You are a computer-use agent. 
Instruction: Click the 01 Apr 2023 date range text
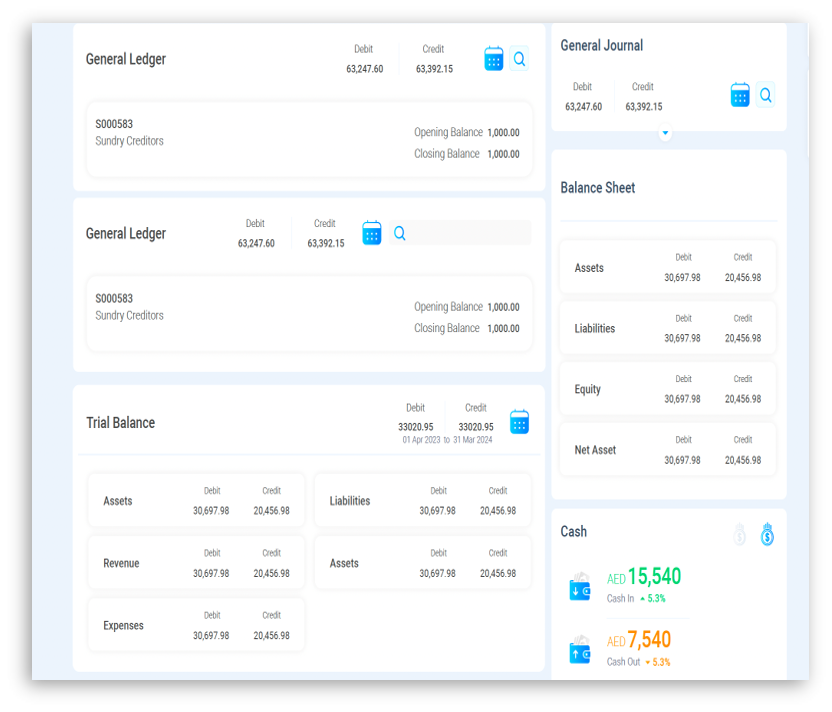[418, 439]
